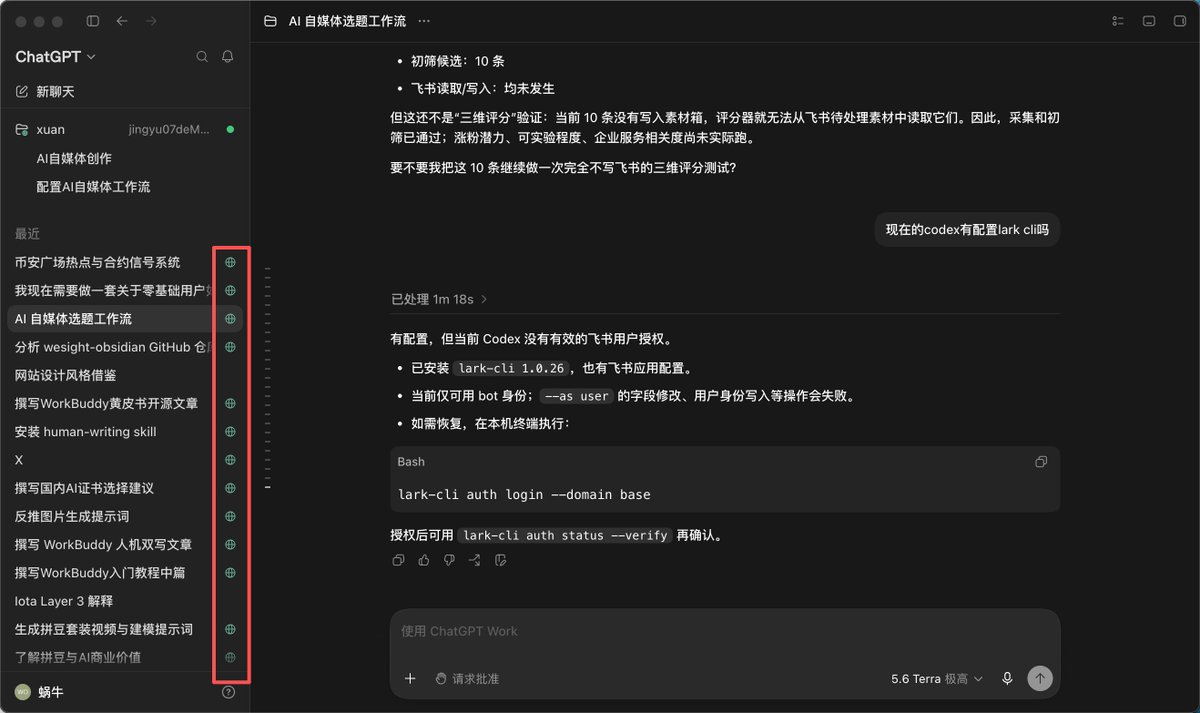Give the reply a thumbs down
This screenshot has height=713, width=1200.
(449, 560)
